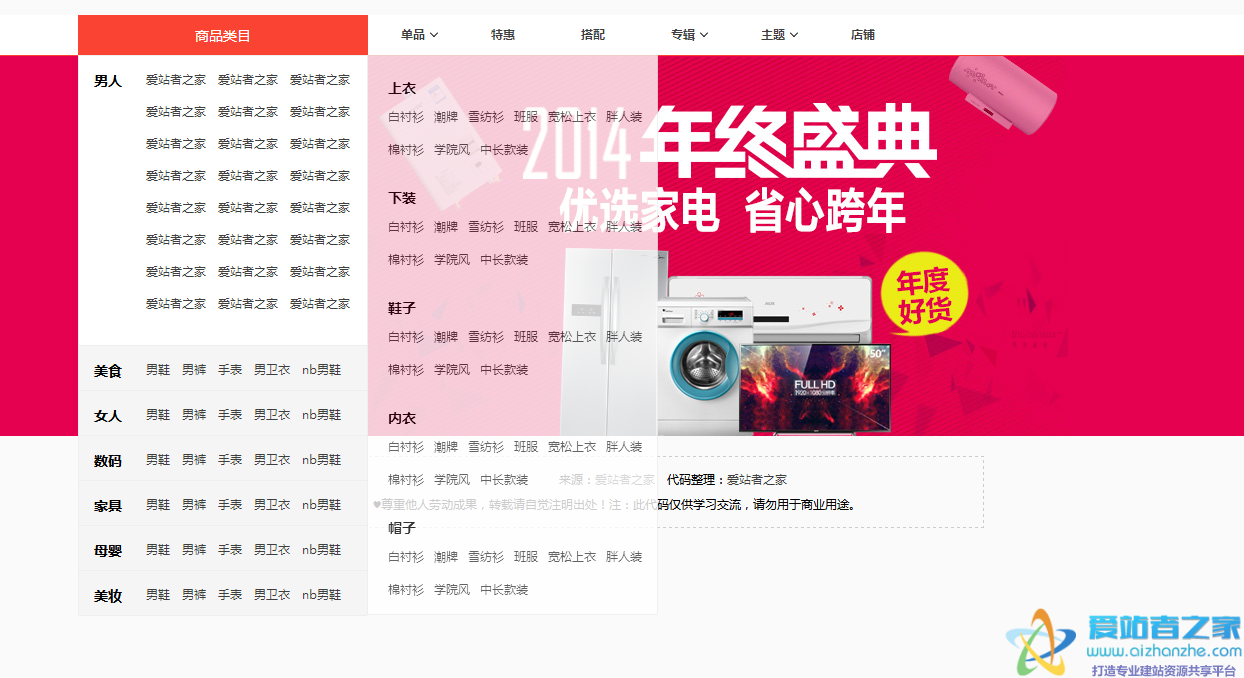Open 潮牌 under 上衣
The image size is (1244, 678).
tap(446, 117)
